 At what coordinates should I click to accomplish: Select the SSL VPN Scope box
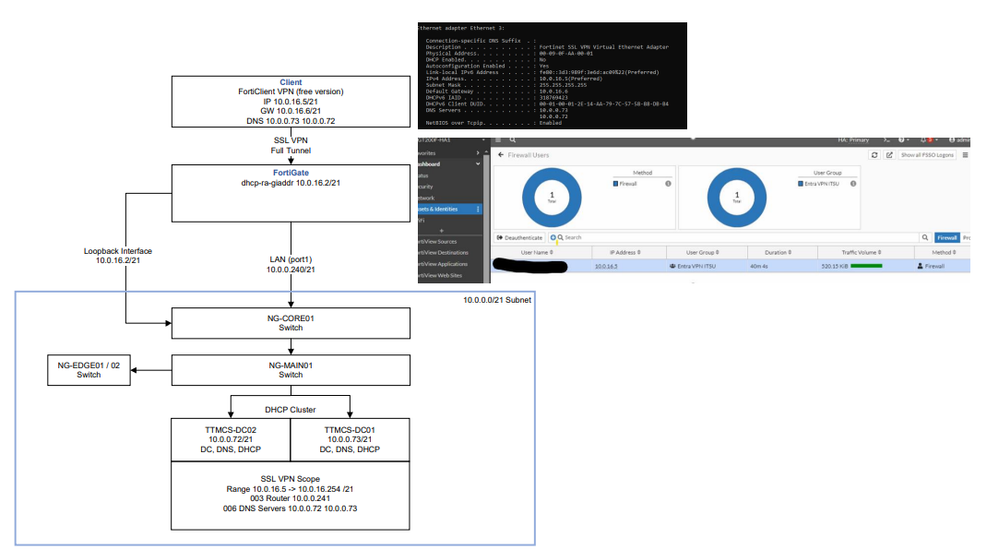coord(291,495)
